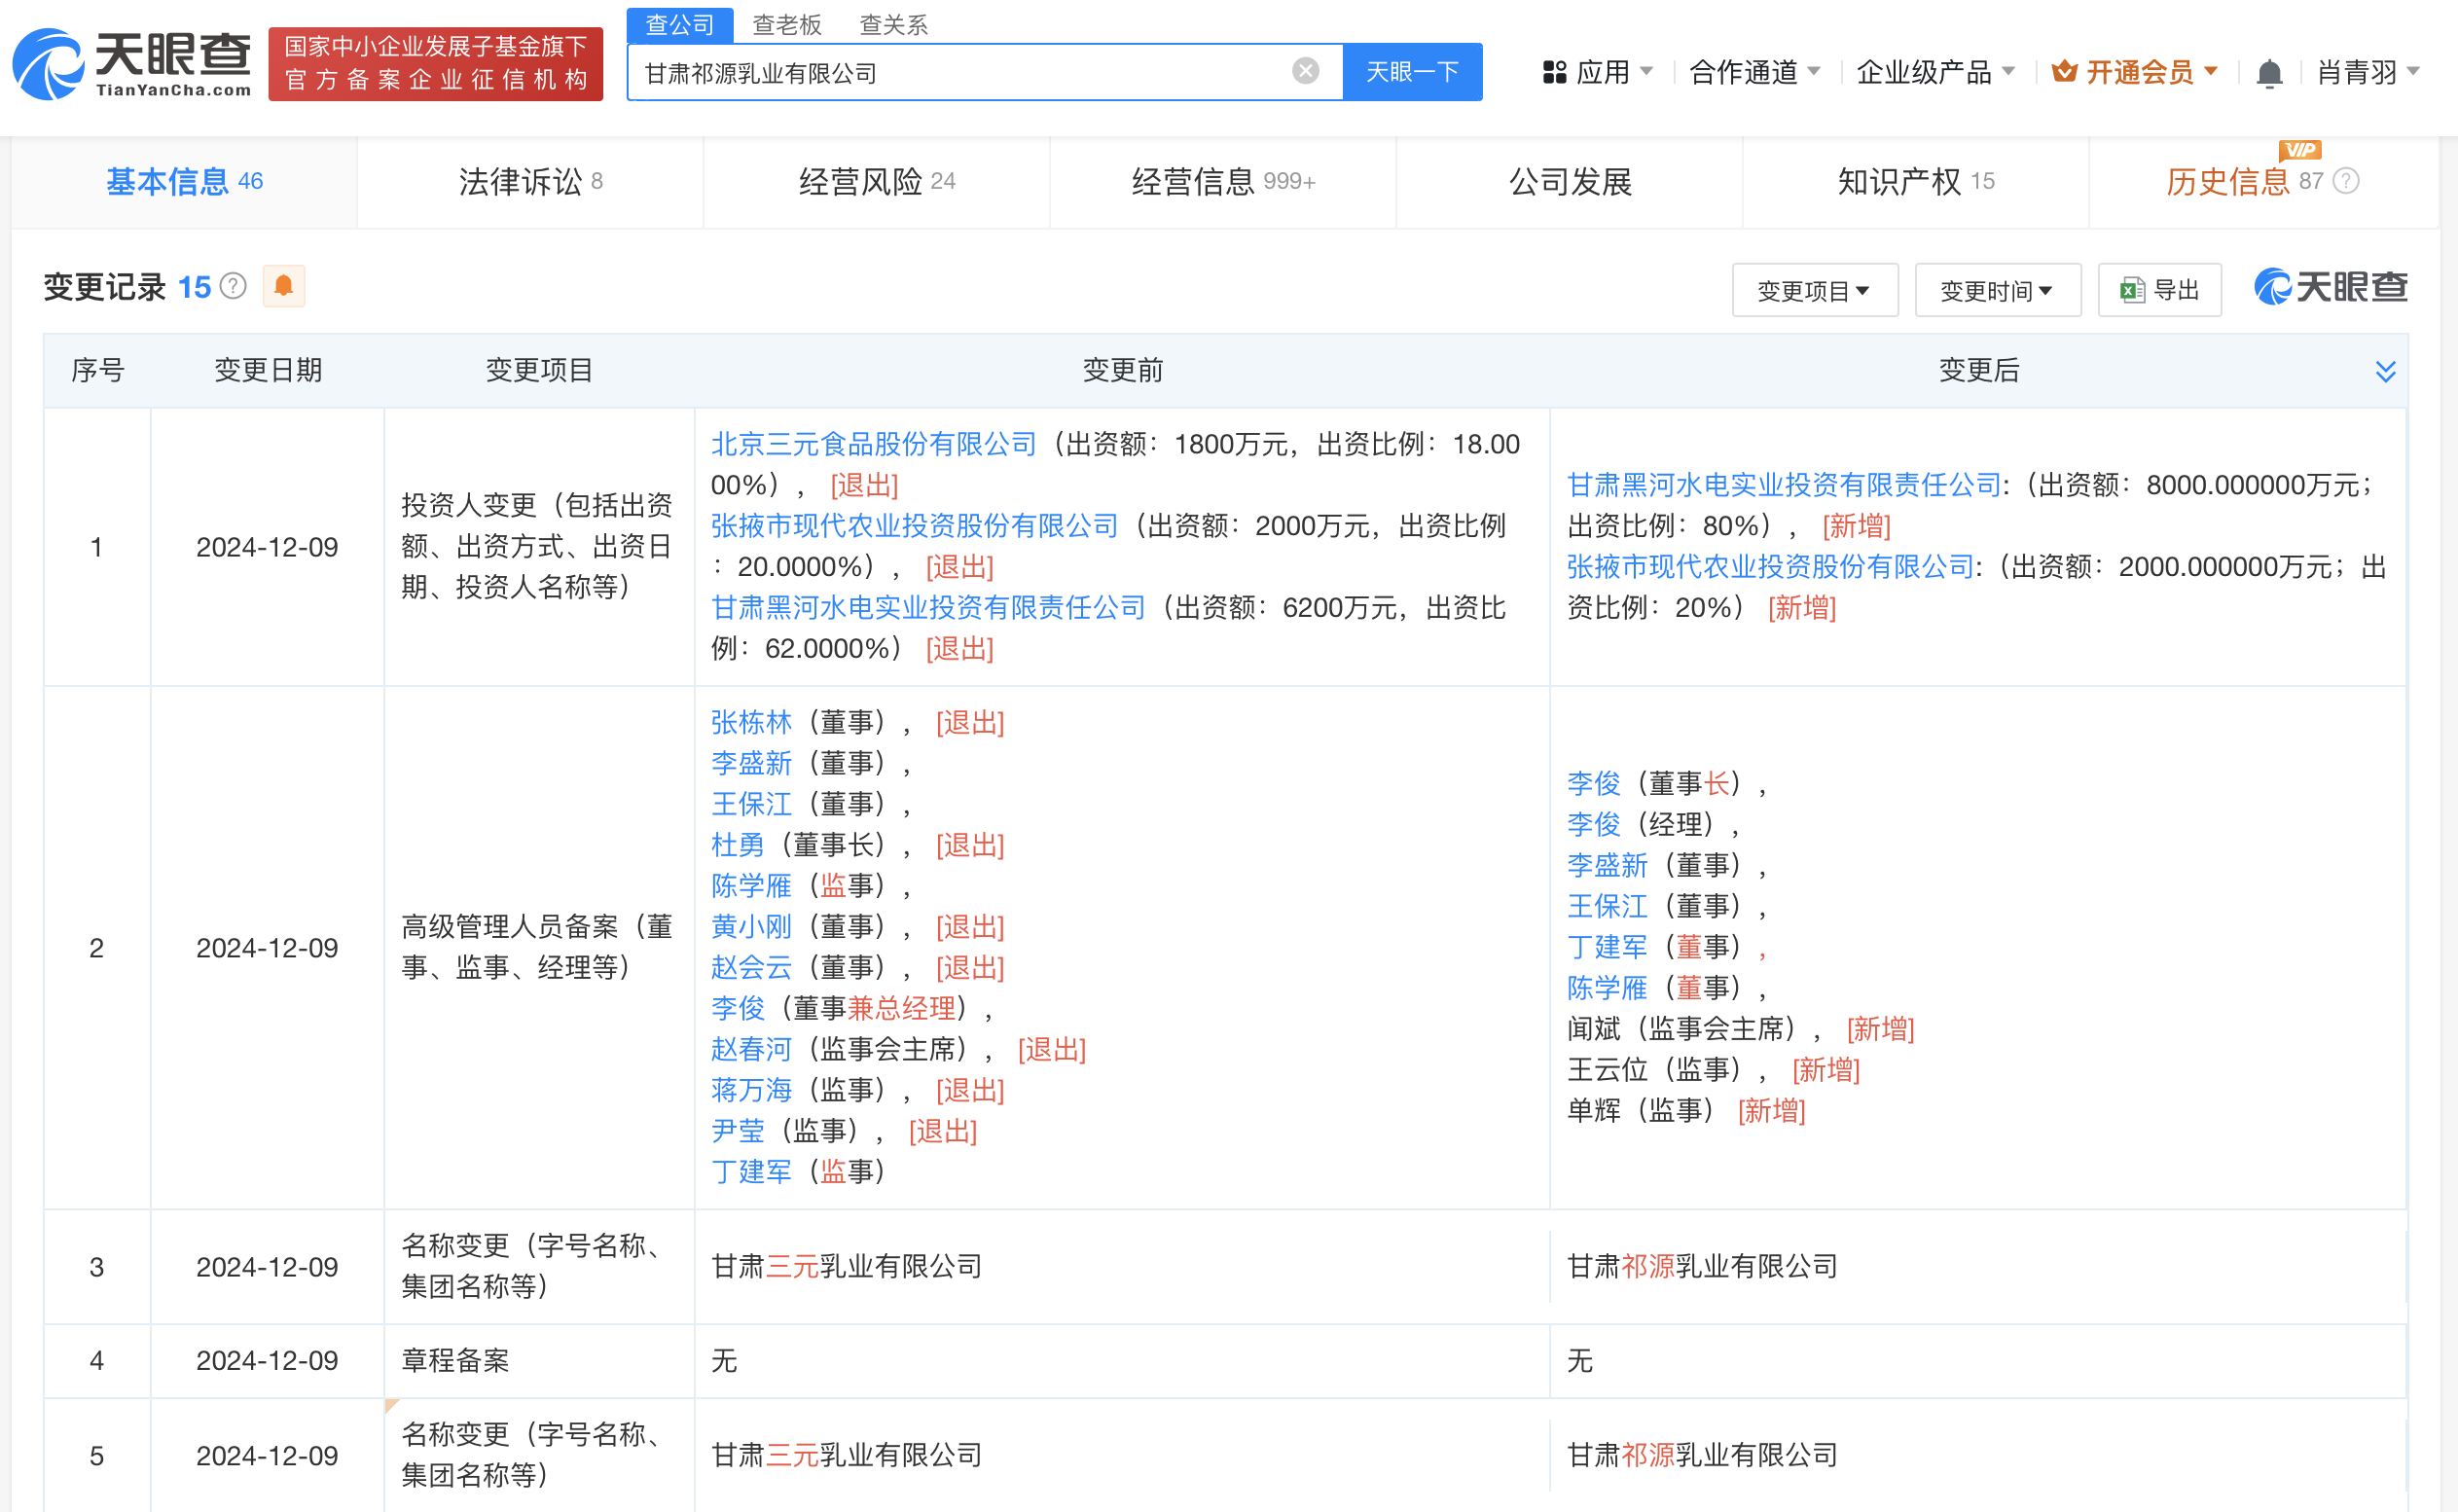Open 北京三元食品股份有限公司 company link
This screenshot has height=1512, width=2458.
[873, 444]
